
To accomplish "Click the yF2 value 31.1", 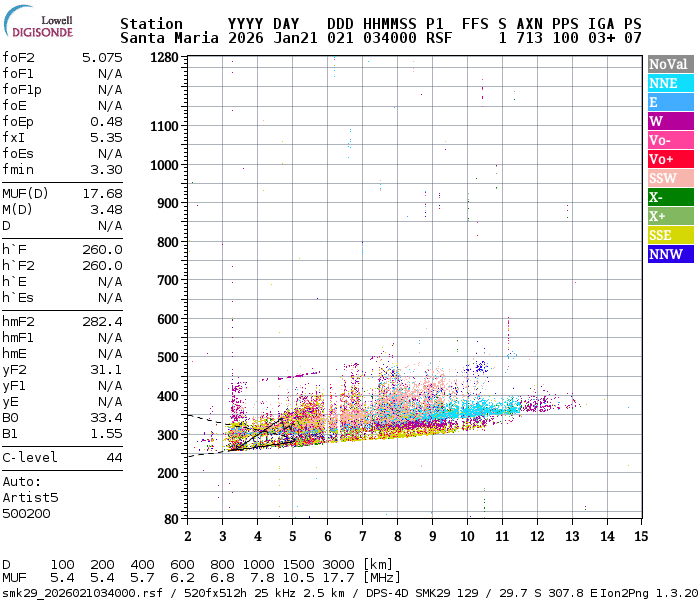I will point(106,370).
